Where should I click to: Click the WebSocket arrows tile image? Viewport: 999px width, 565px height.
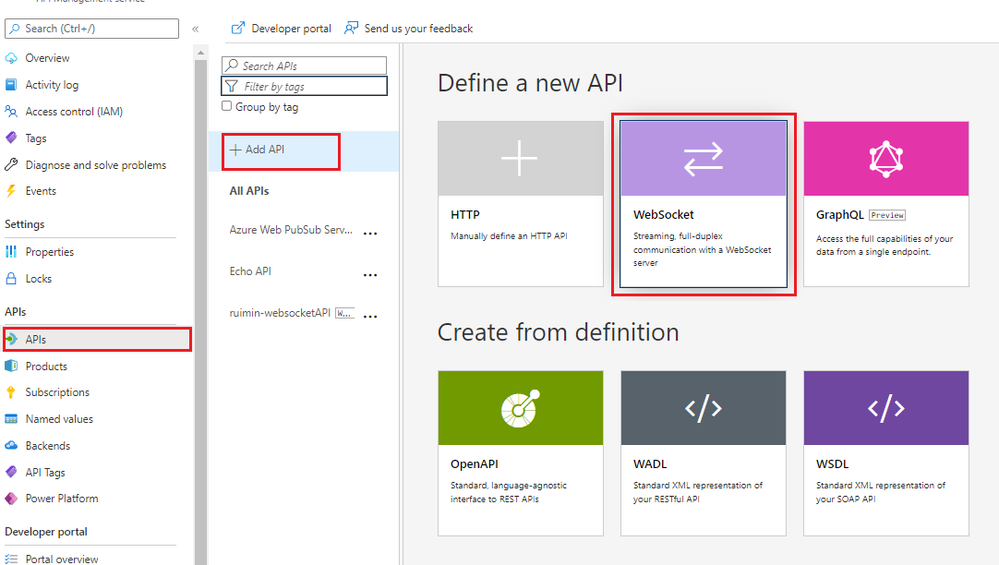703,158
